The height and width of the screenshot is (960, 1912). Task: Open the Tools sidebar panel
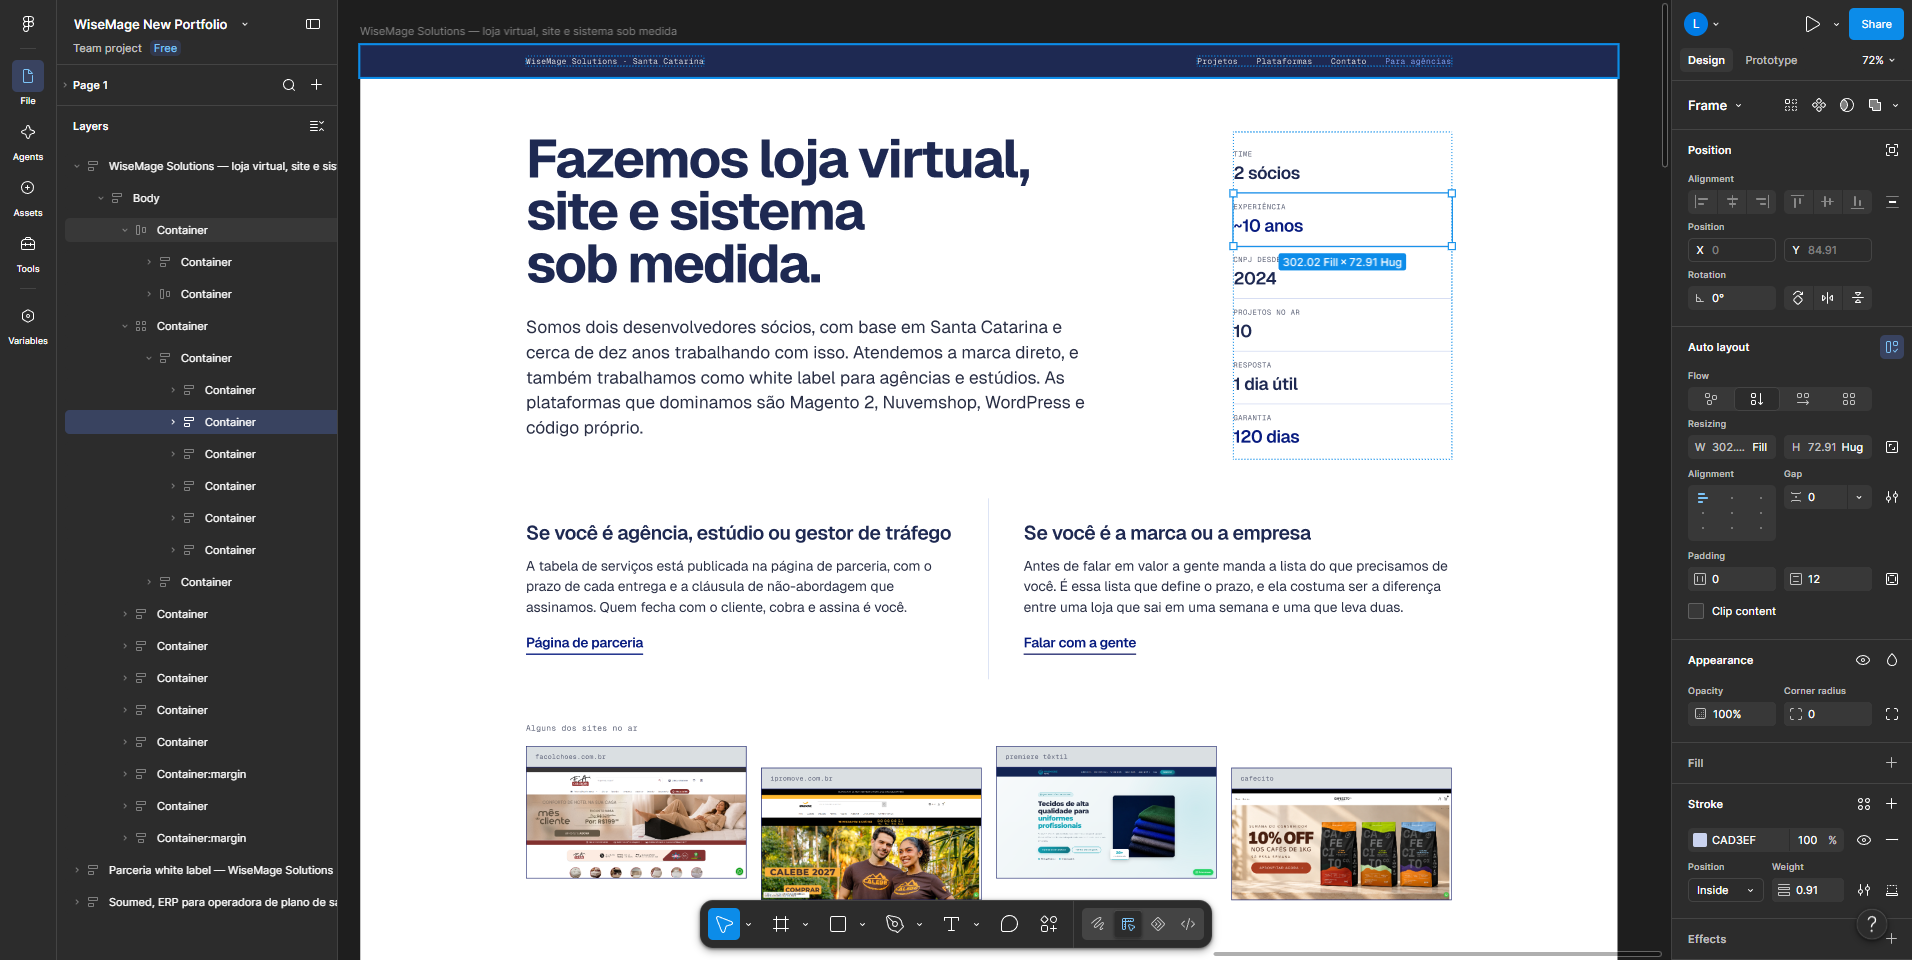[x=28, y=245]
